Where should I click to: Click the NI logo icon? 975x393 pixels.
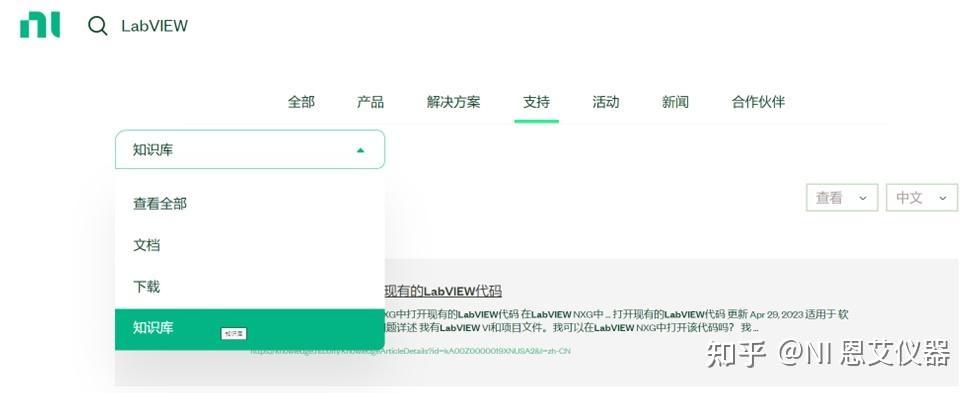pos(40,25)
